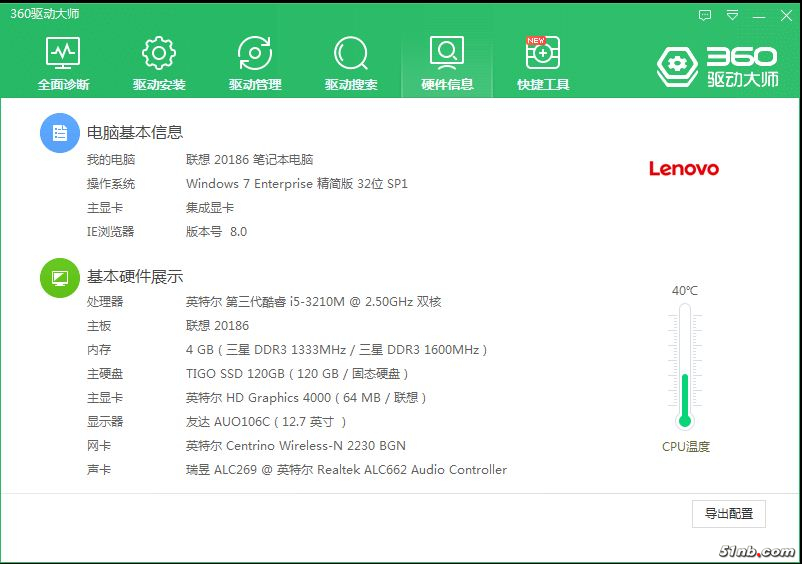This screenshot has width=802, height=564.
Task: Go to the 驱动管理 driver management section
Action: pos(255,64)
